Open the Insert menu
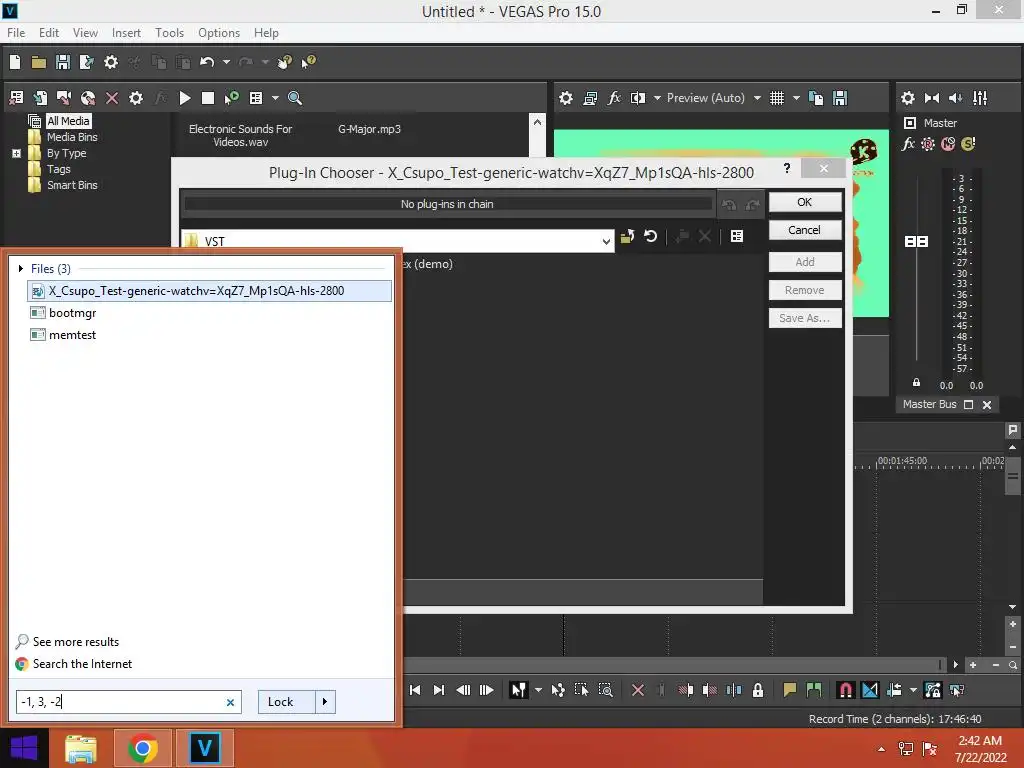The width and height of the screenshot is (1024, 768). [126, 33]
